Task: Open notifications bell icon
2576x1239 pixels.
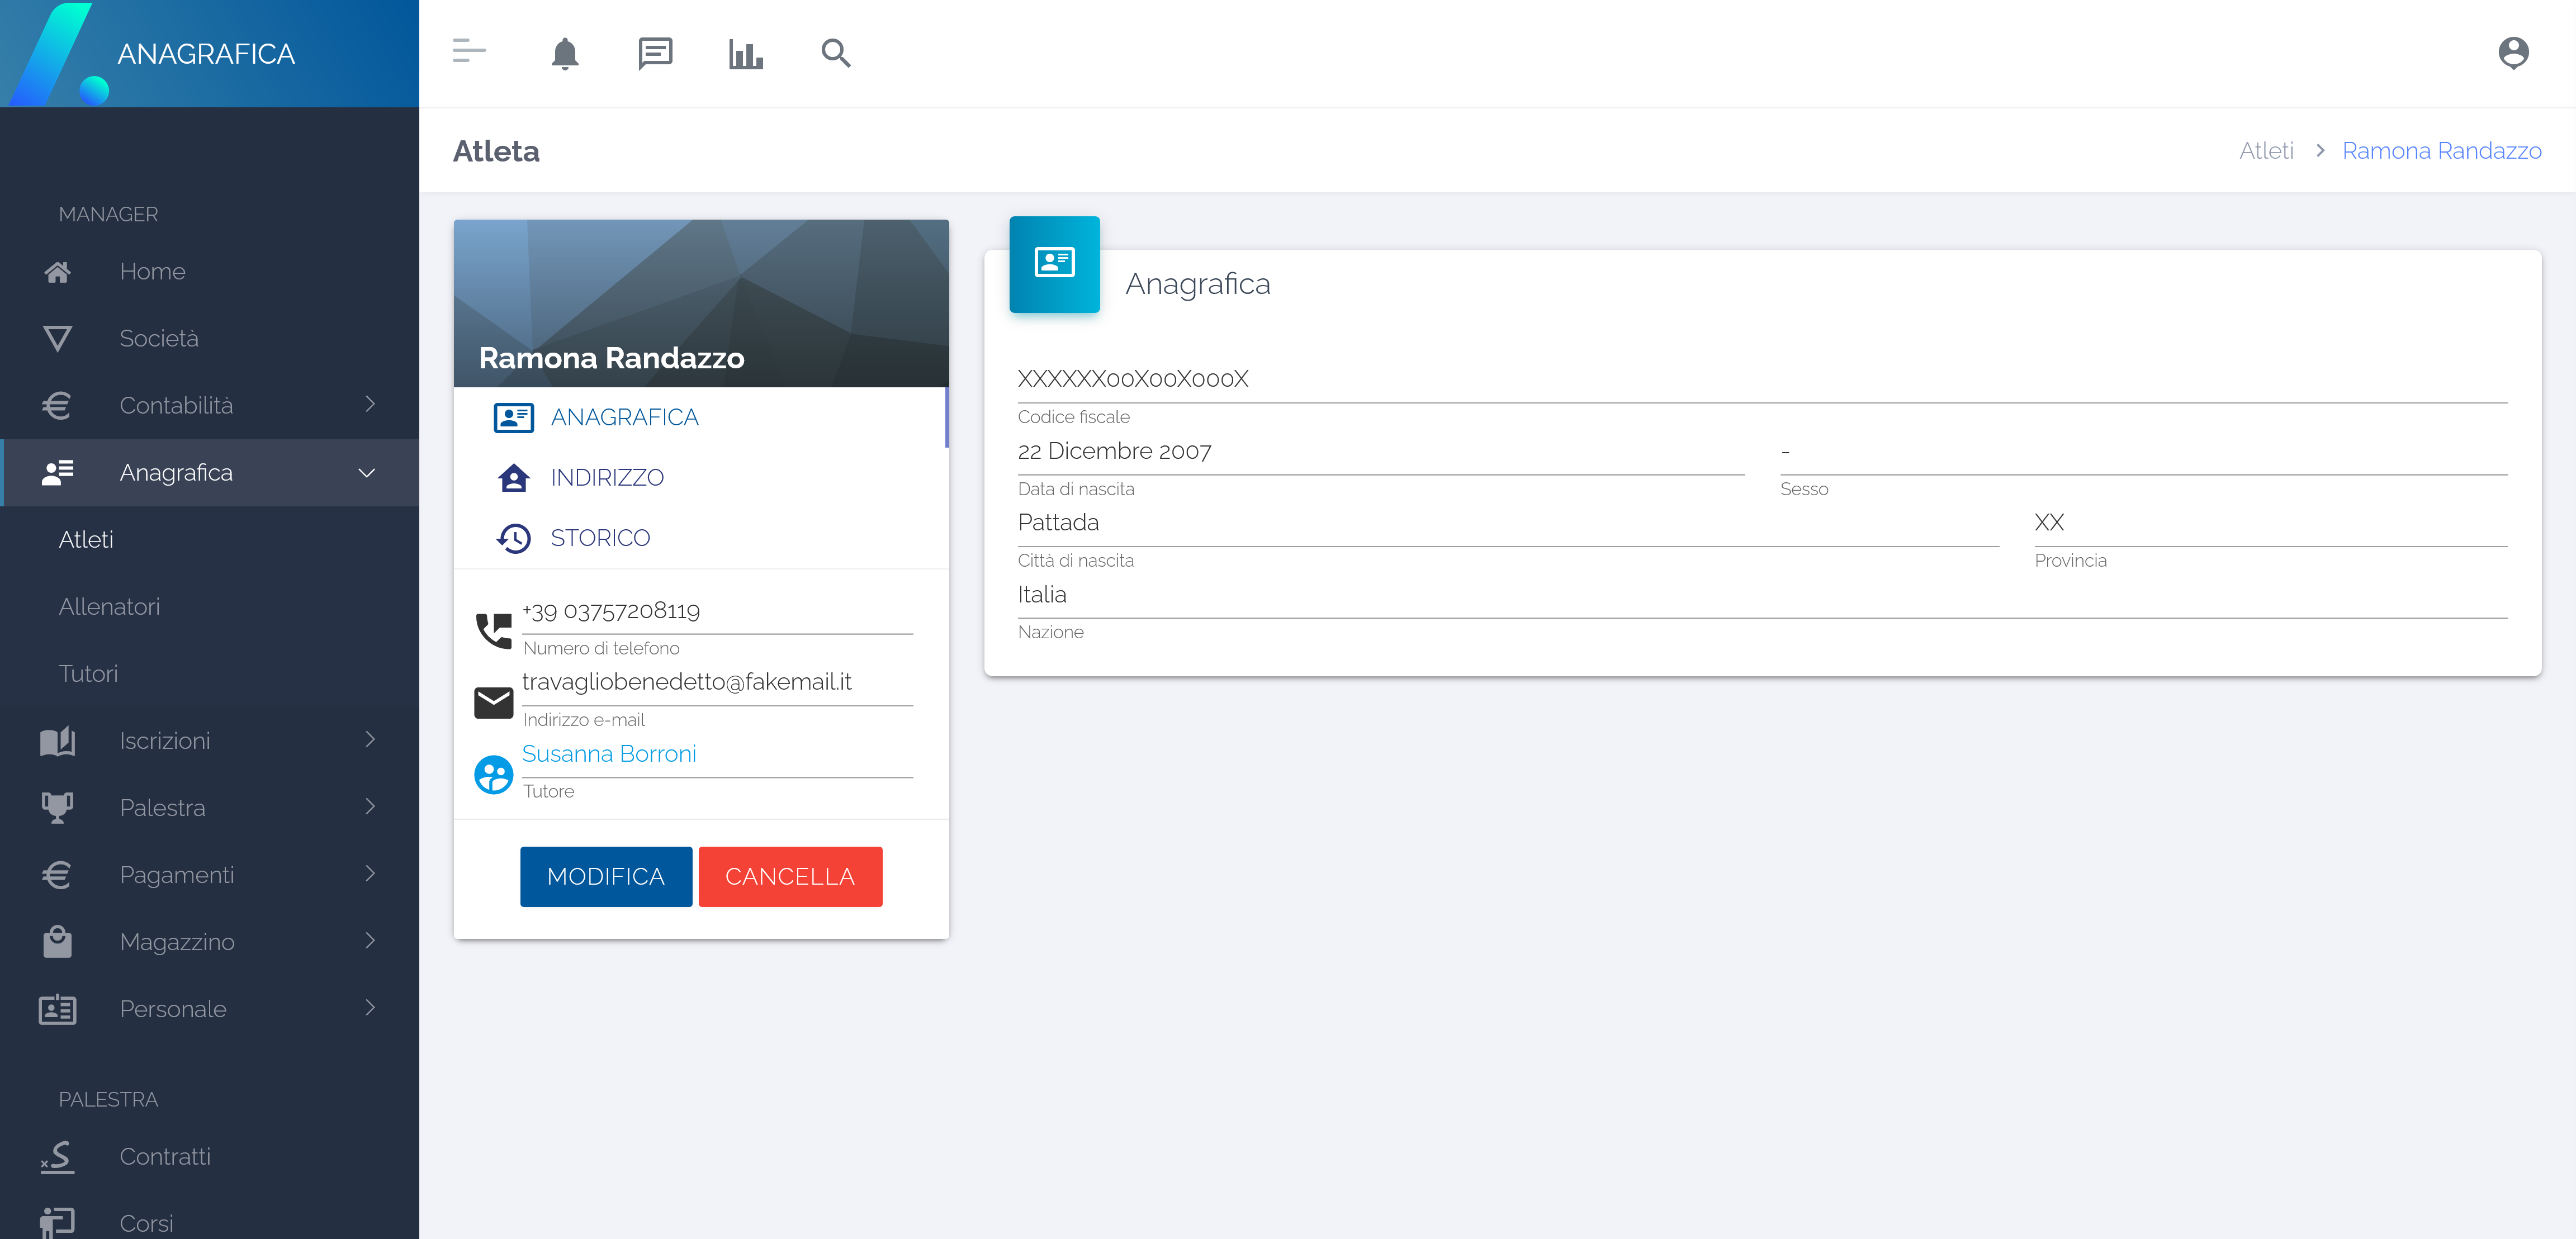Action: pyautogui.click(x=565, y=53)
